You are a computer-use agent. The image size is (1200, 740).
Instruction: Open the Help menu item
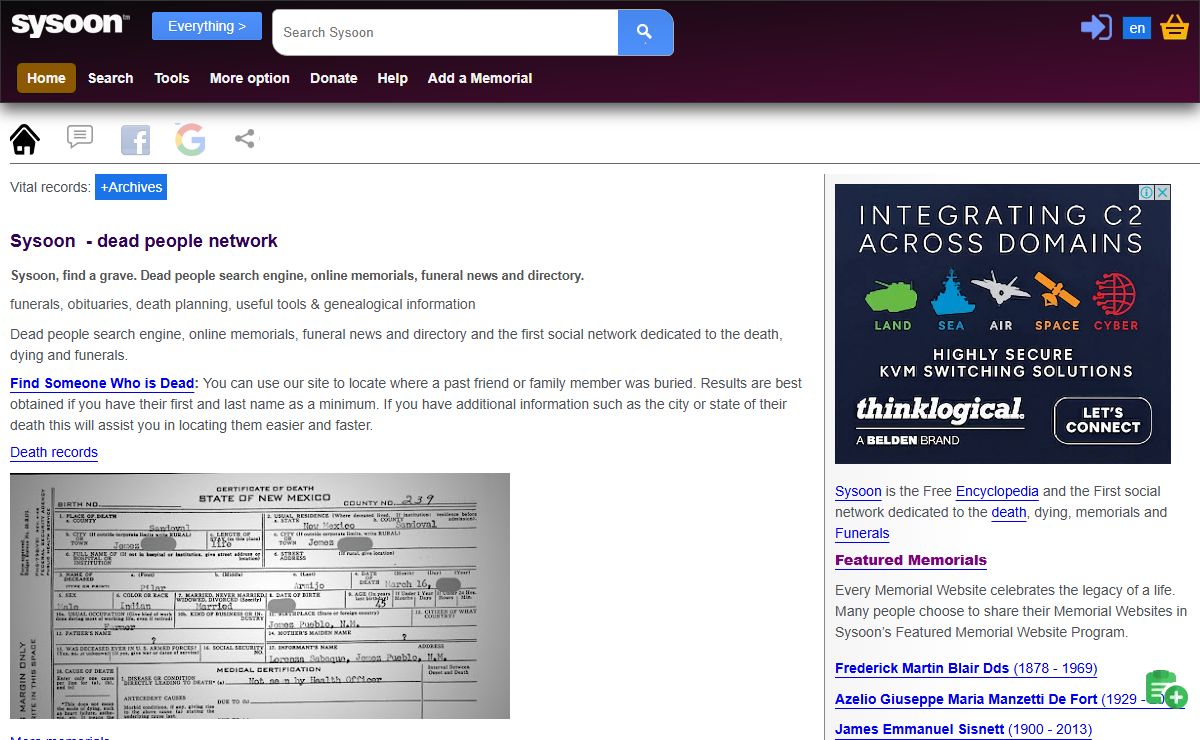pyautogui.click(x=392, y=78)
